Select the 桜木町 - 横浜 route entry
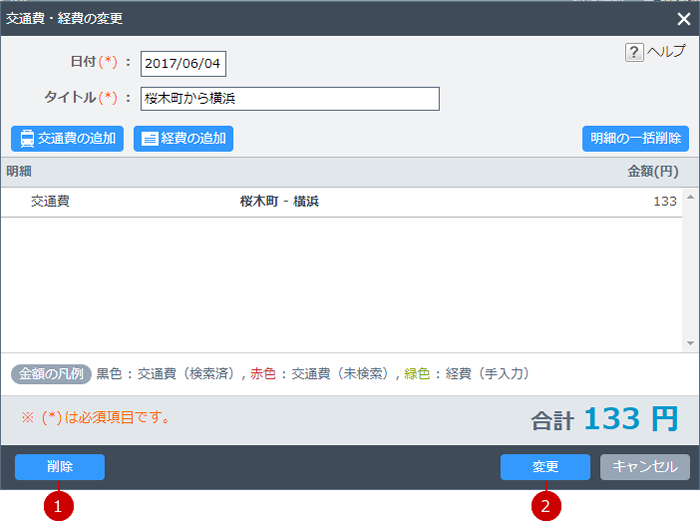700x521 pixels. (279, 201)
